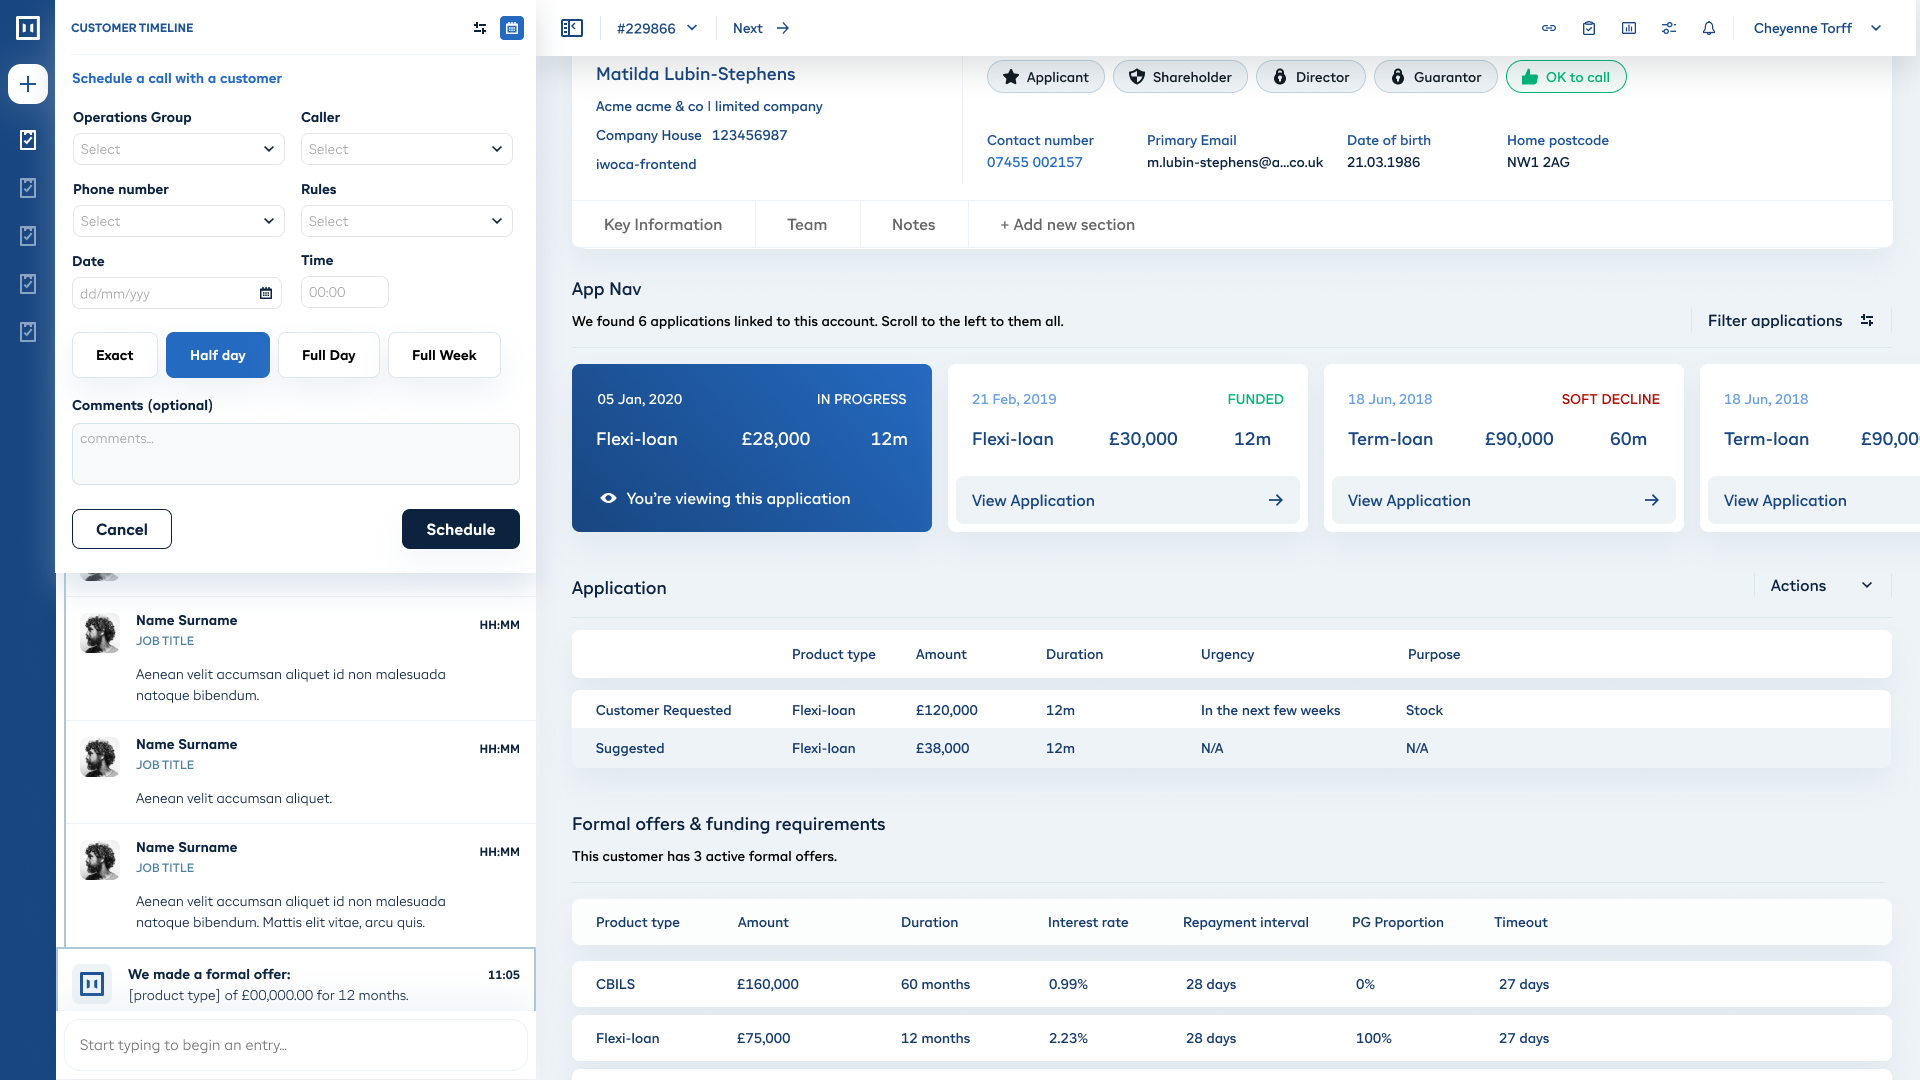Open the chart report icon in top bar
This screenshot has width=1920, height=1080.
(x=1629, y=28)
